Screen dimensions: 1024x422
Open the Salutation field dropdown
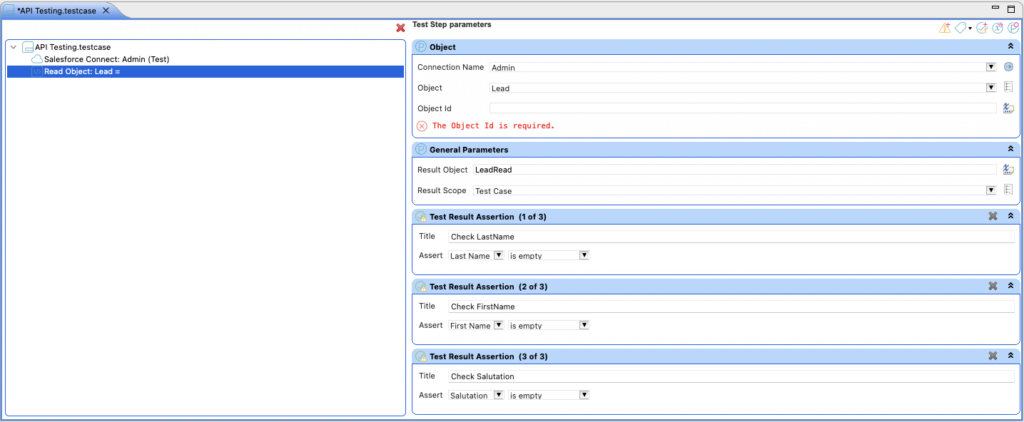pyautogui.click(x=498, y=395)
